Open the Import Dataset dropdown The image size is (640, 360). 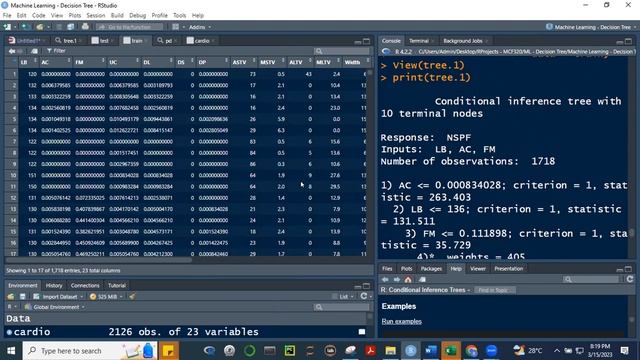[x=58, y=297]
